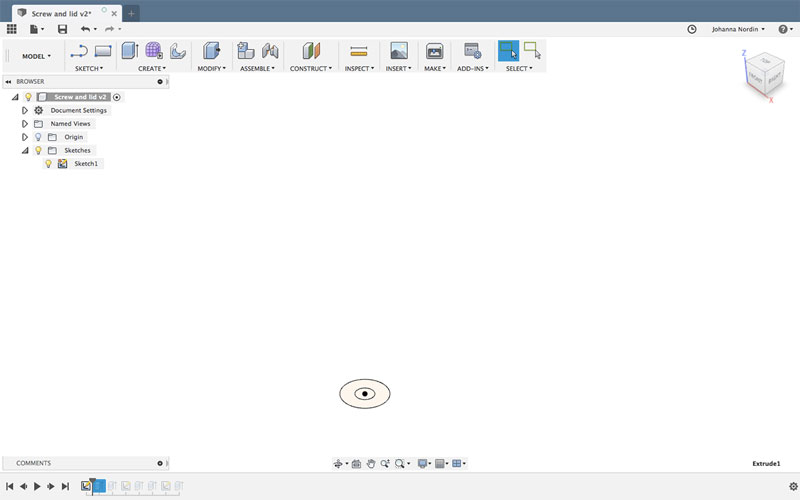Toggle visibility bulb of Sketches folder

click(38, 150)
